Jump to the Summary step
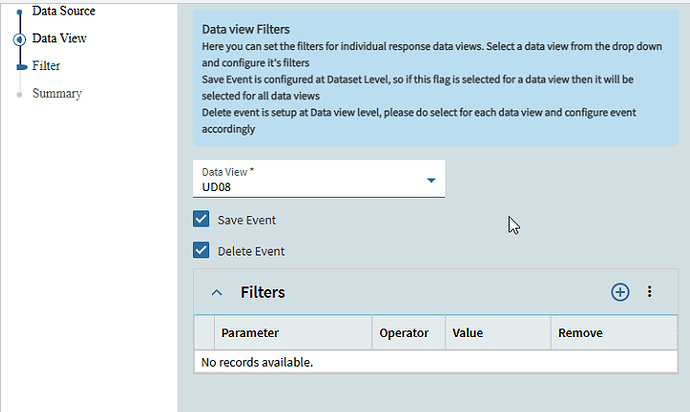 coord(57,93)
